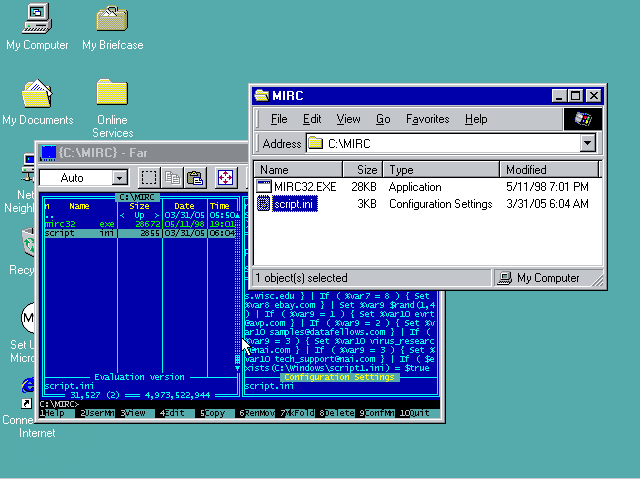The height and width of the screenshot is (480, 640).
Task: Click the folder icon in the Address bar
Action: coord(316,143)
